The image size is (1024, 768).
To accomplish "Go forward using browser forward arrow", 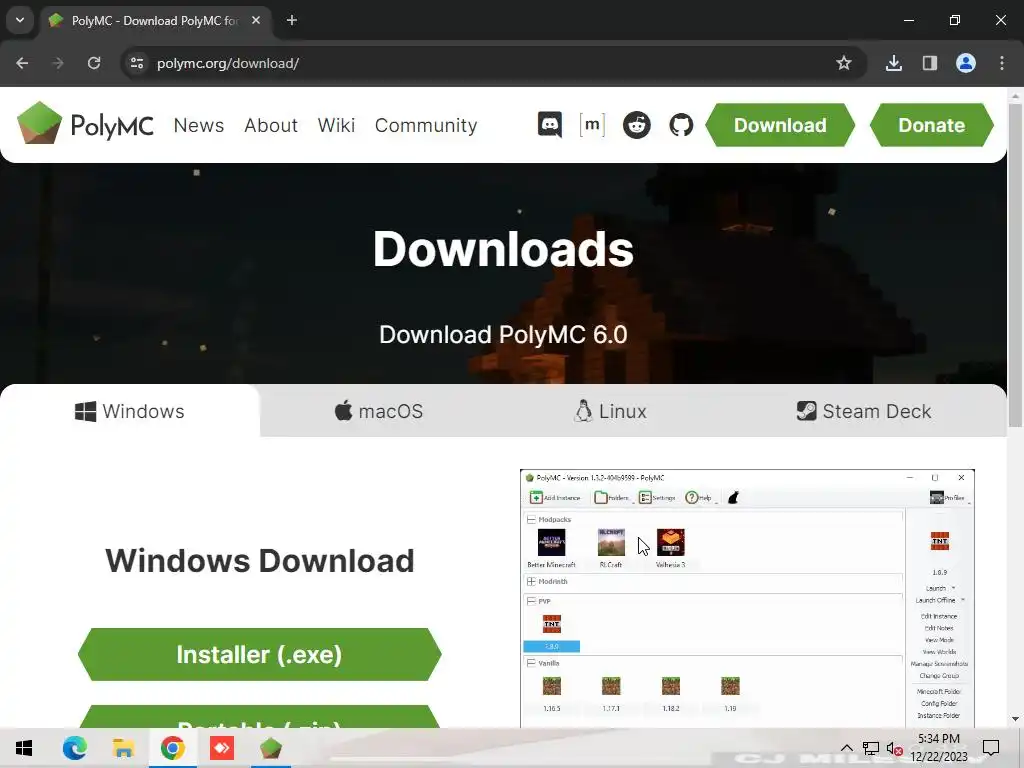I will (x=58, y=63).
